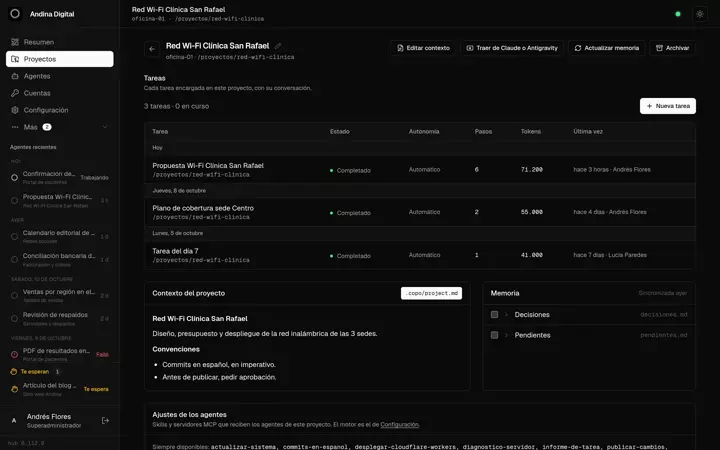Open task Propuesta Wi-Fi Clínica San Rafael
This screenshot has width=720, height=450.
pos(419,169)
